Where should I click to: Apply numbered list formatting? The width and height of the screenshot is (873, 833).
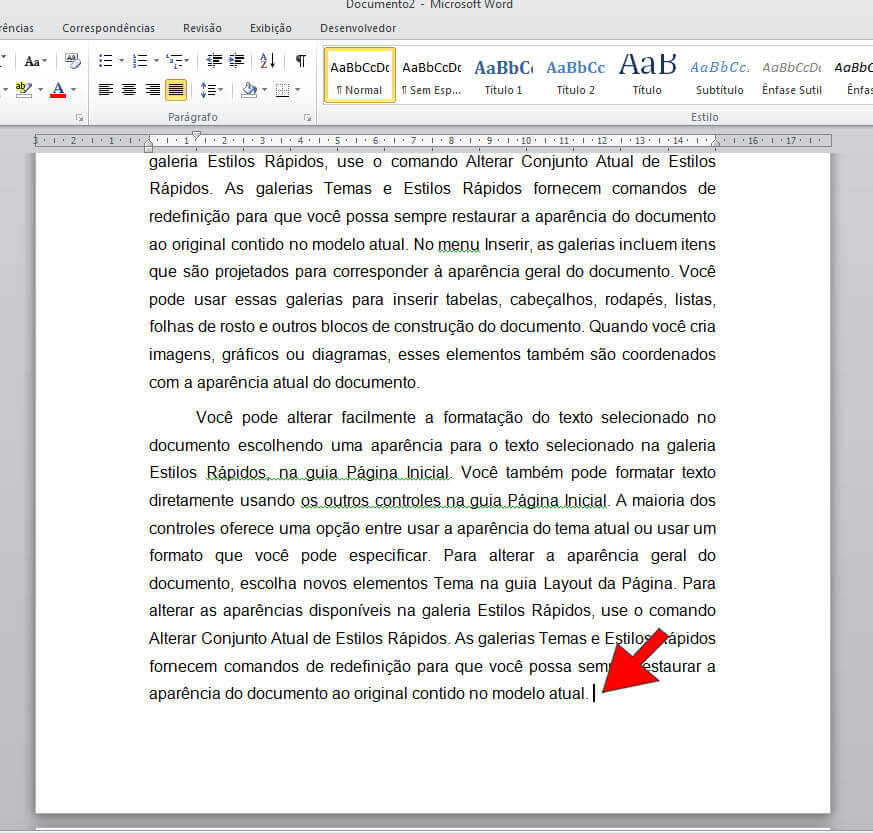(139, 61)
